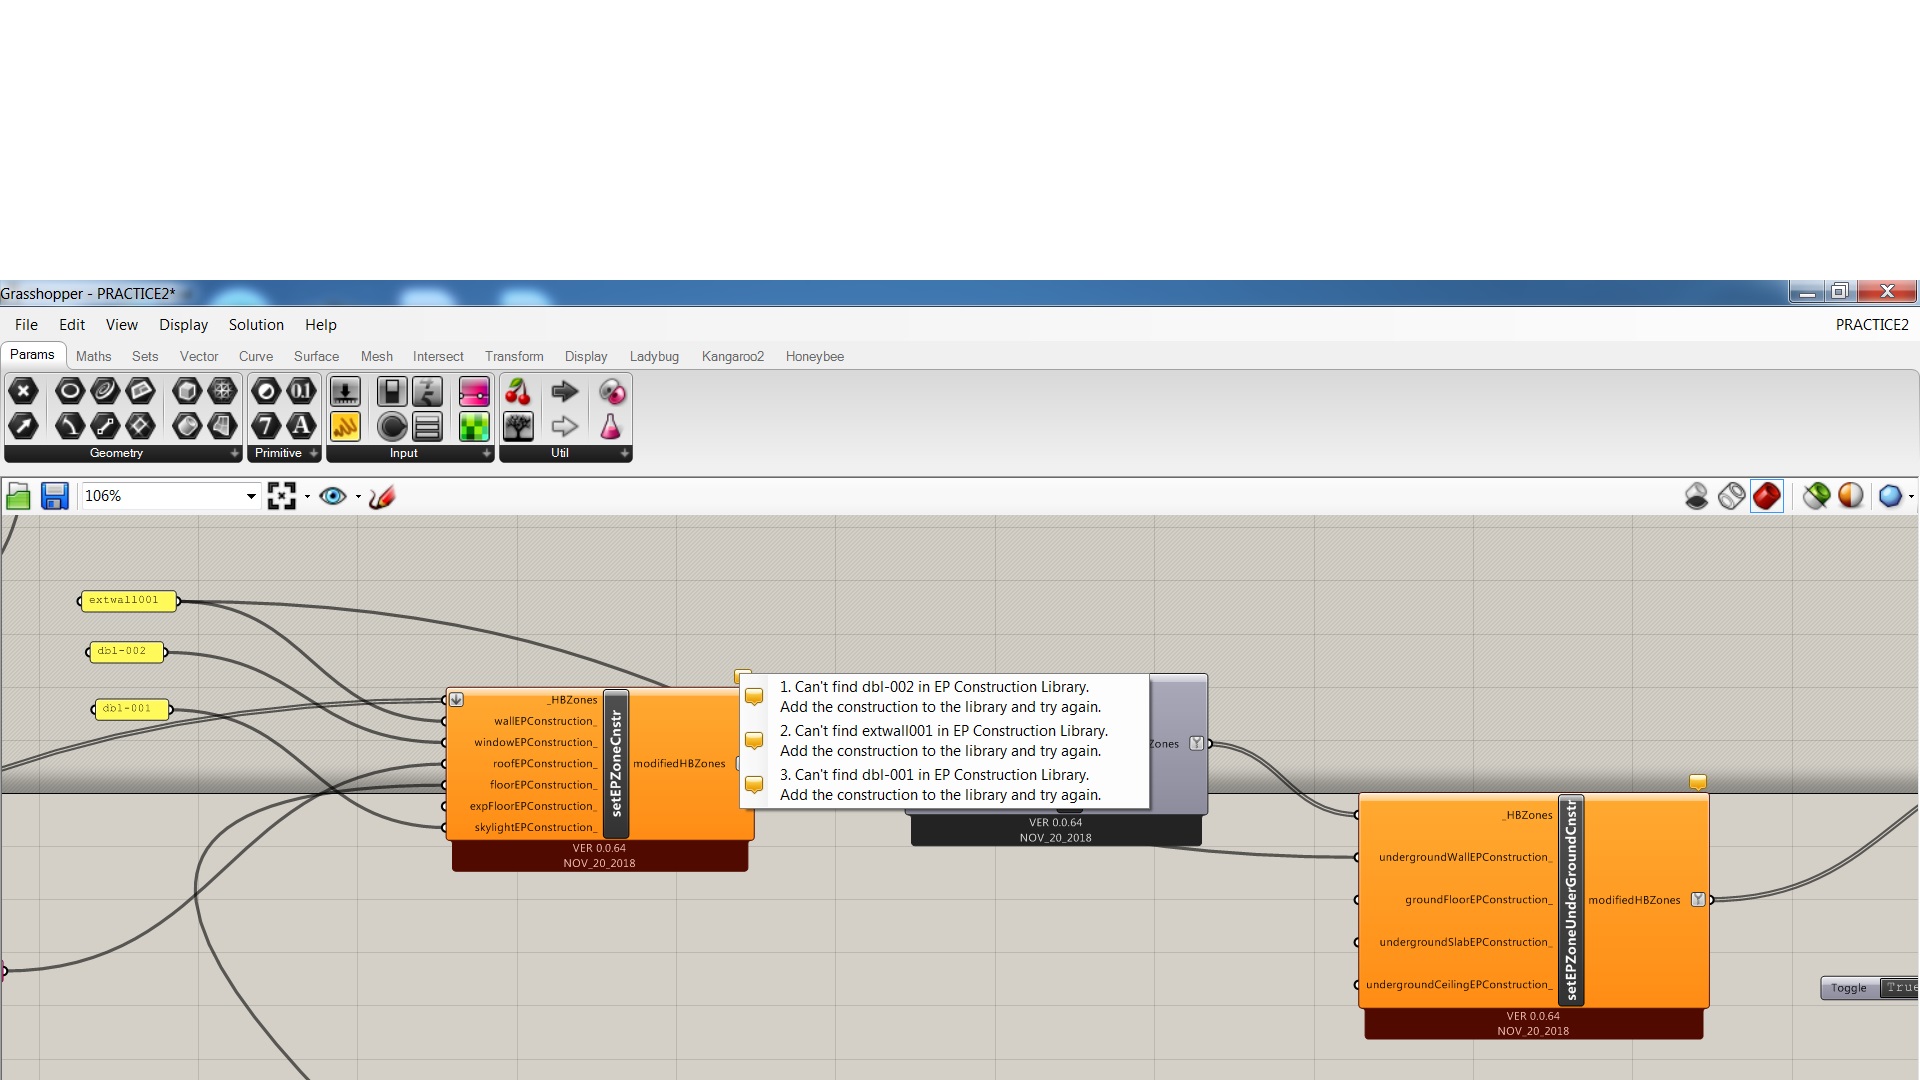The width and height of the screenshot is (1920, 1080).
Task: Select the Point parameter icon
Action: tap(23, 391)
